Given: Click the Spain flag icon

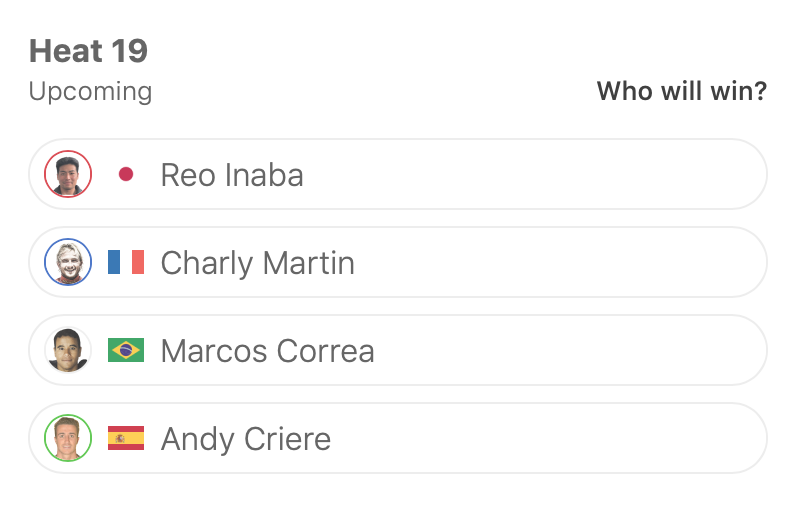Looking at the screenshot, I should 126,438.
